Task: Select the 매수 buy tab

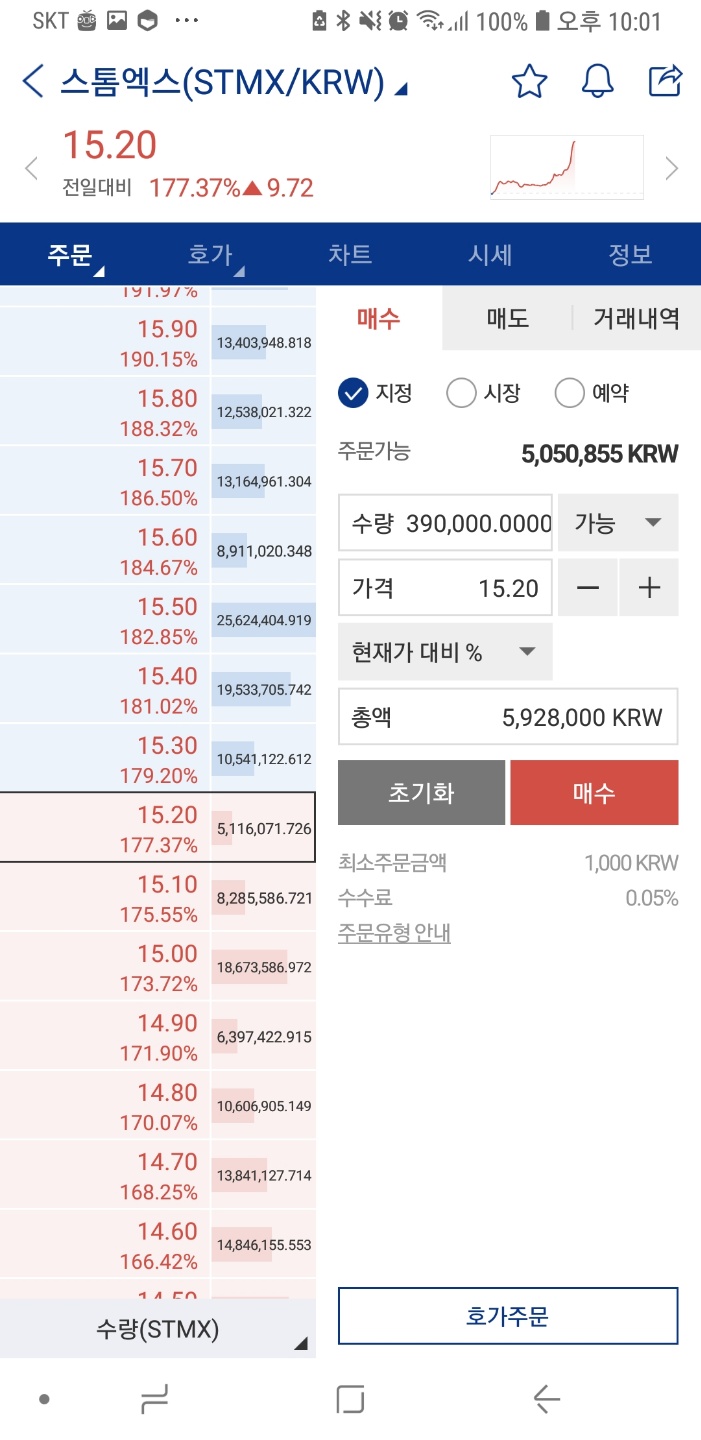Action: 379,318
